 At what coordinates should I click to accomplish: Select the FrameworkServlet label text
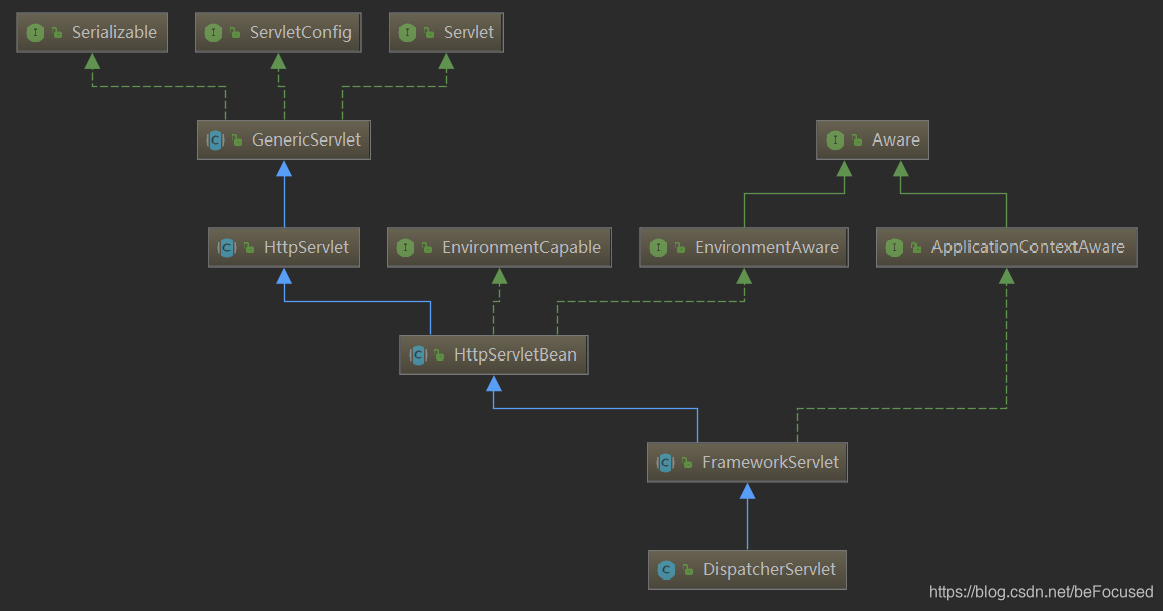click(771, 463)
